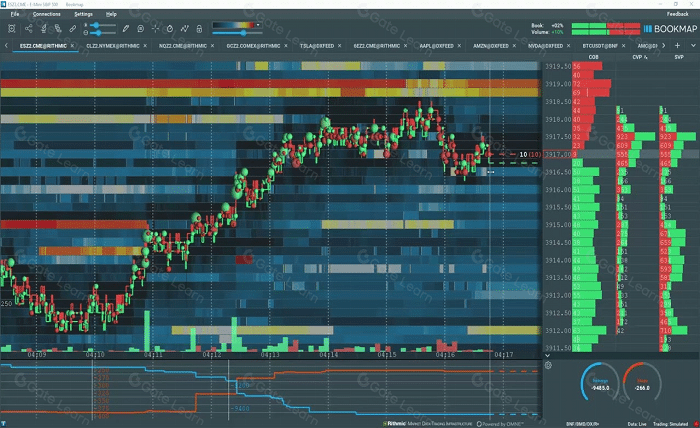Click the Feedback link
Image resolution: width=700 pixels, height=428 pixels.
click(x=677, y=14)
